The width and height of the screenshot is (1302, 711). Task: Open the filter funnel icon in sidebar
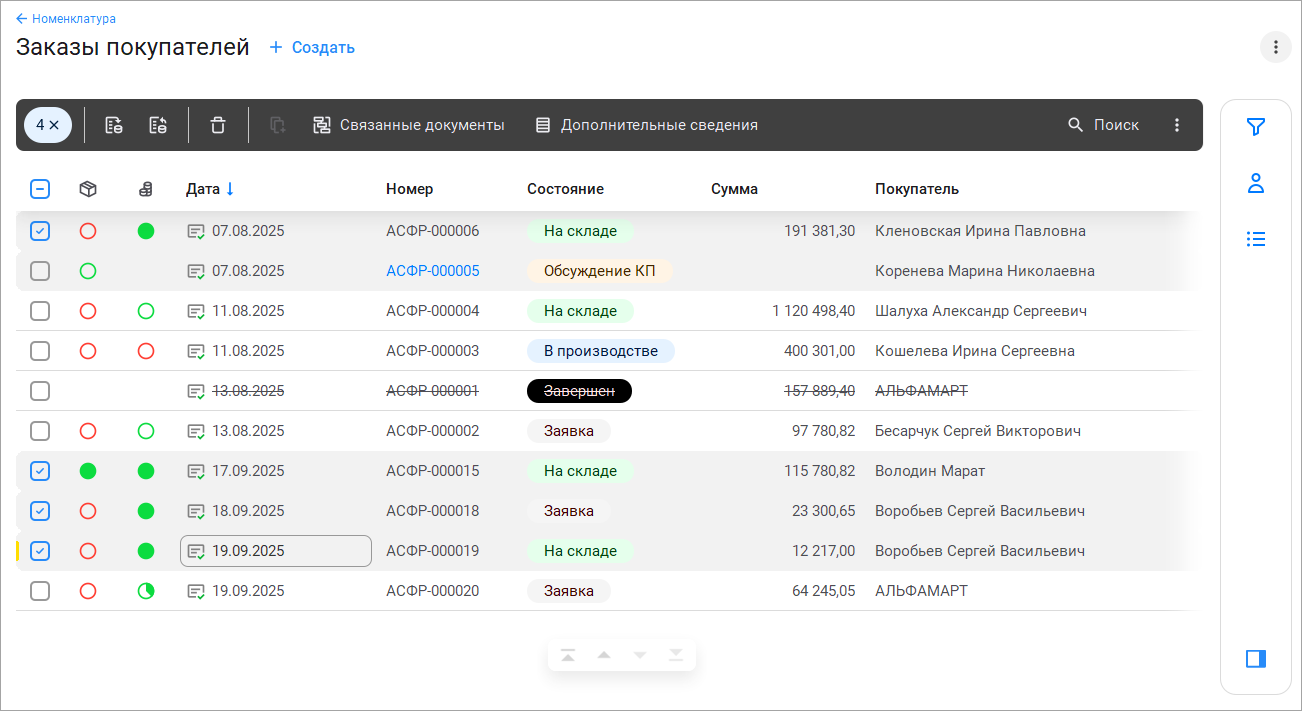[1256, 127]
